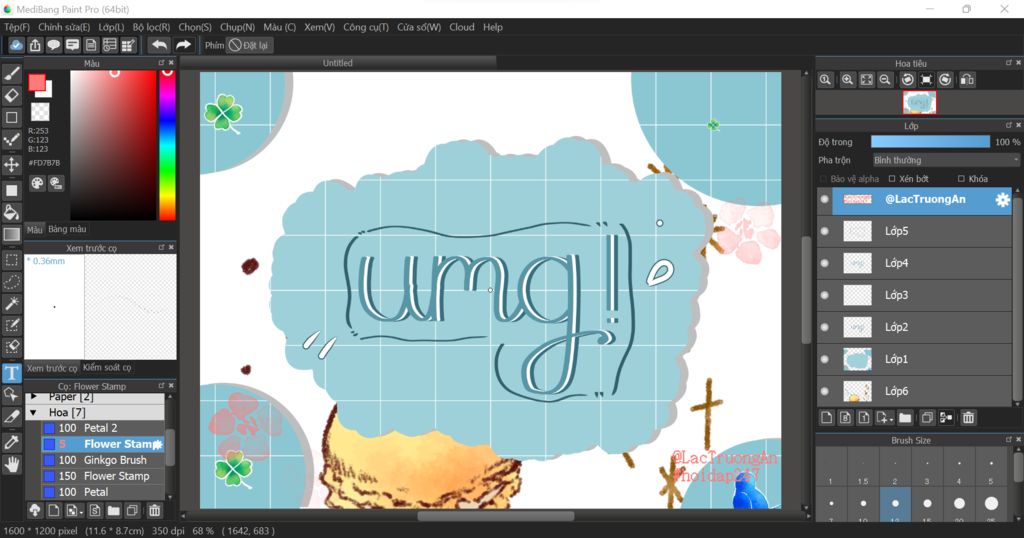Hide the Lớp3 layer
The height and width of the screenshot is (538, 1024).
coord(825,295)
